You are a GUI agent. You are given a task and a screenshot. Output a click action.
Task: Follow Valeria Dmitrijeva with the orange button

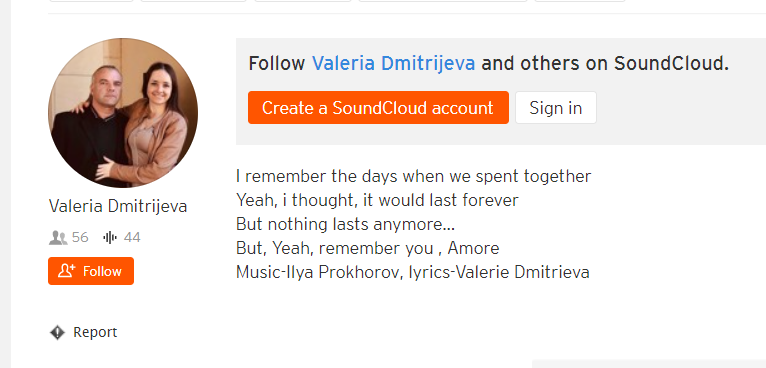[x=91, y=271]
